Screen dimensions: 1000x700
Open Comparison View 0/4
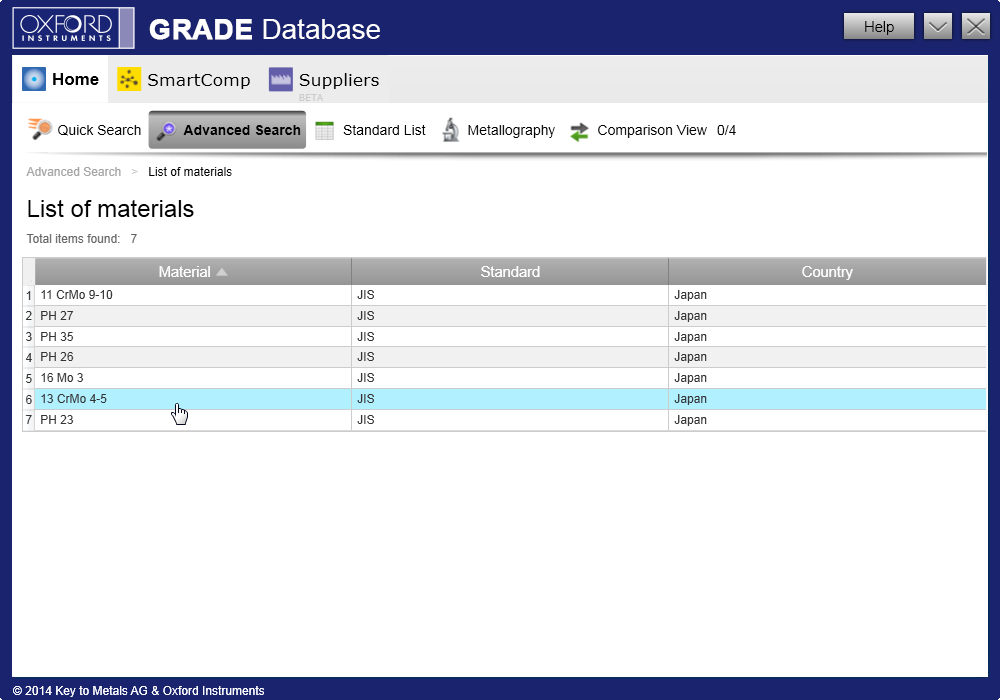[653, 131]
